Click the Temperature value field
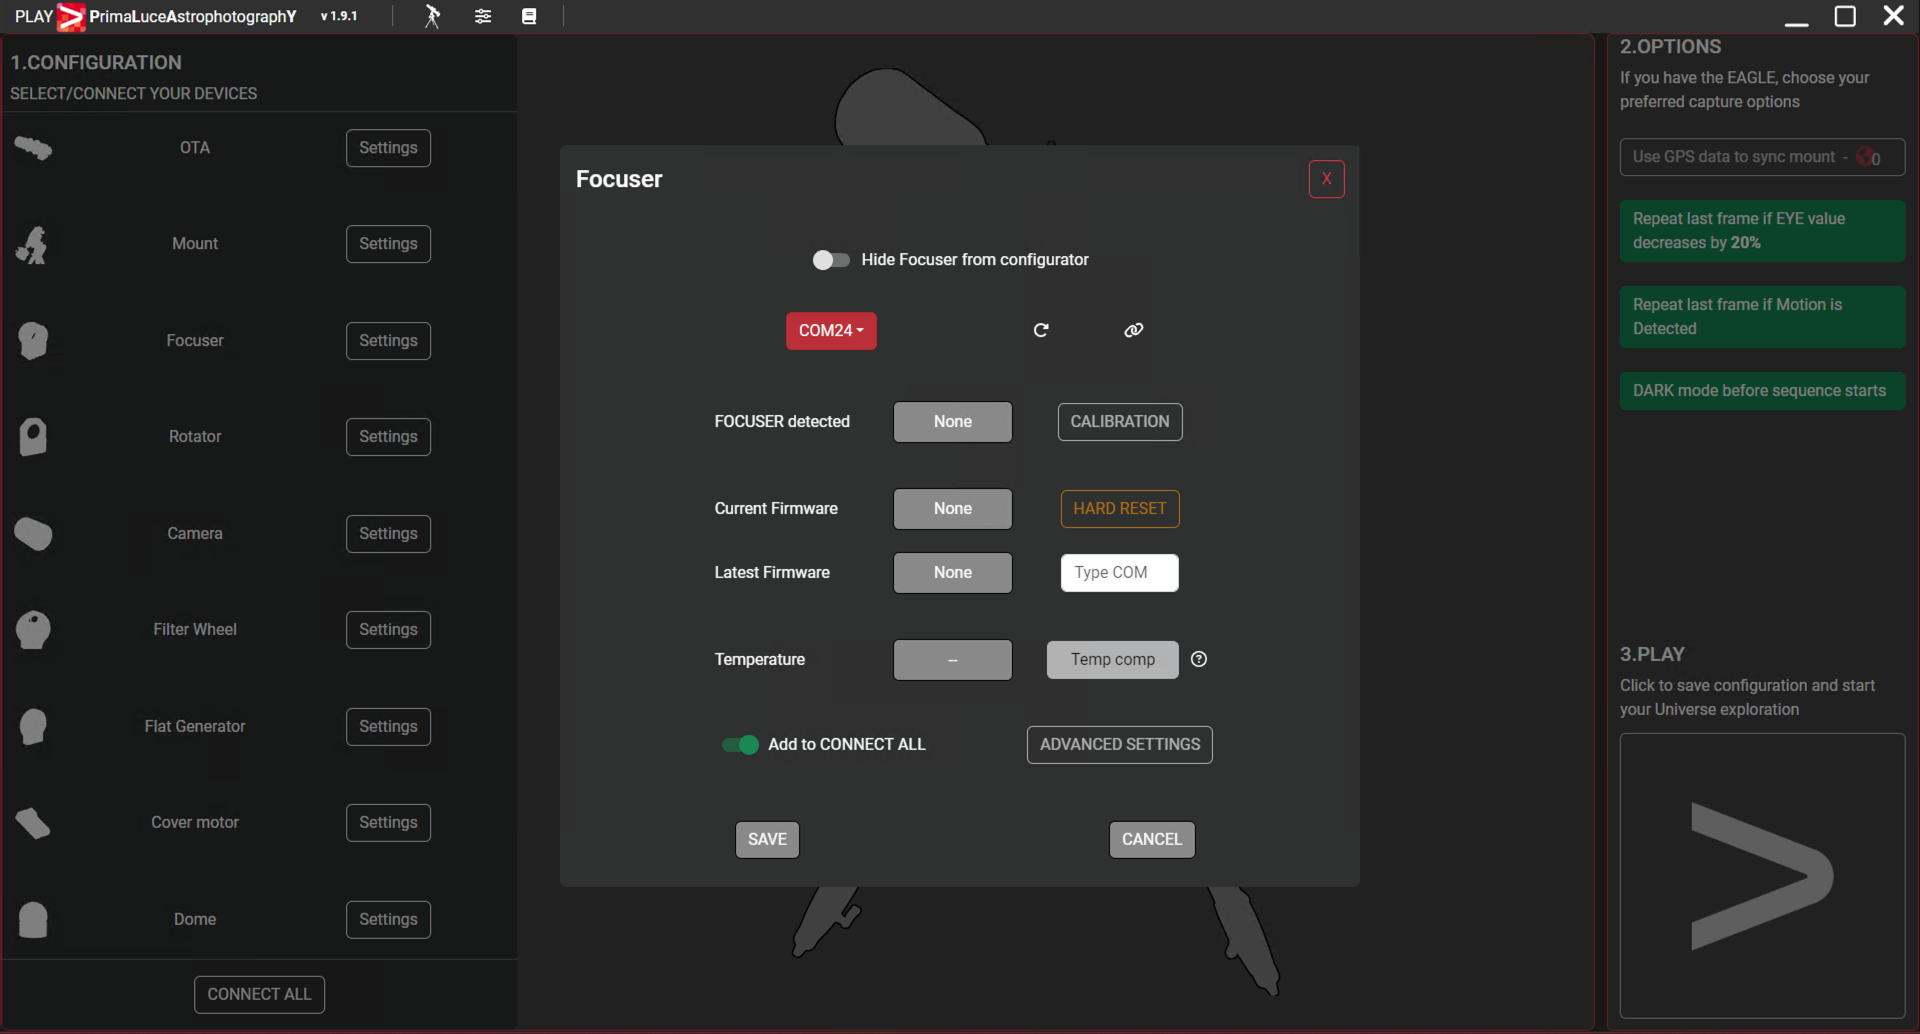The image size is (1920, 1034). pyautogui.click(x=953, y=660)
